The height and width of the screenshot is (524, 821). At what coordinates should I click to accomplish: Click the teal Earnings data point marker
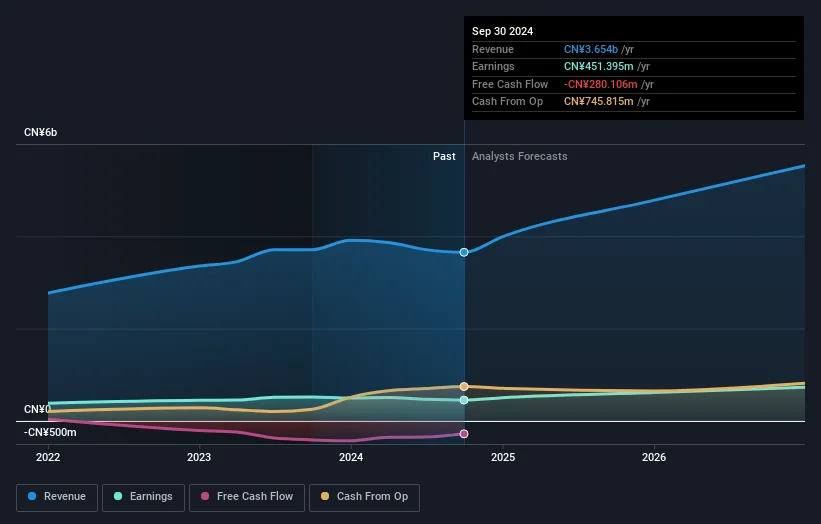464,400
